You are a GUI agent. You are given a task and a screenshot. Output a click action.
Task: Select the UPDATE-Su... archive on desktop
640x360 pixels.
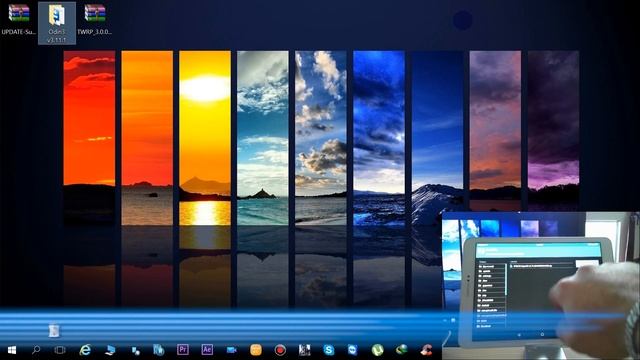pyautogui.click(x=19, y=19)
